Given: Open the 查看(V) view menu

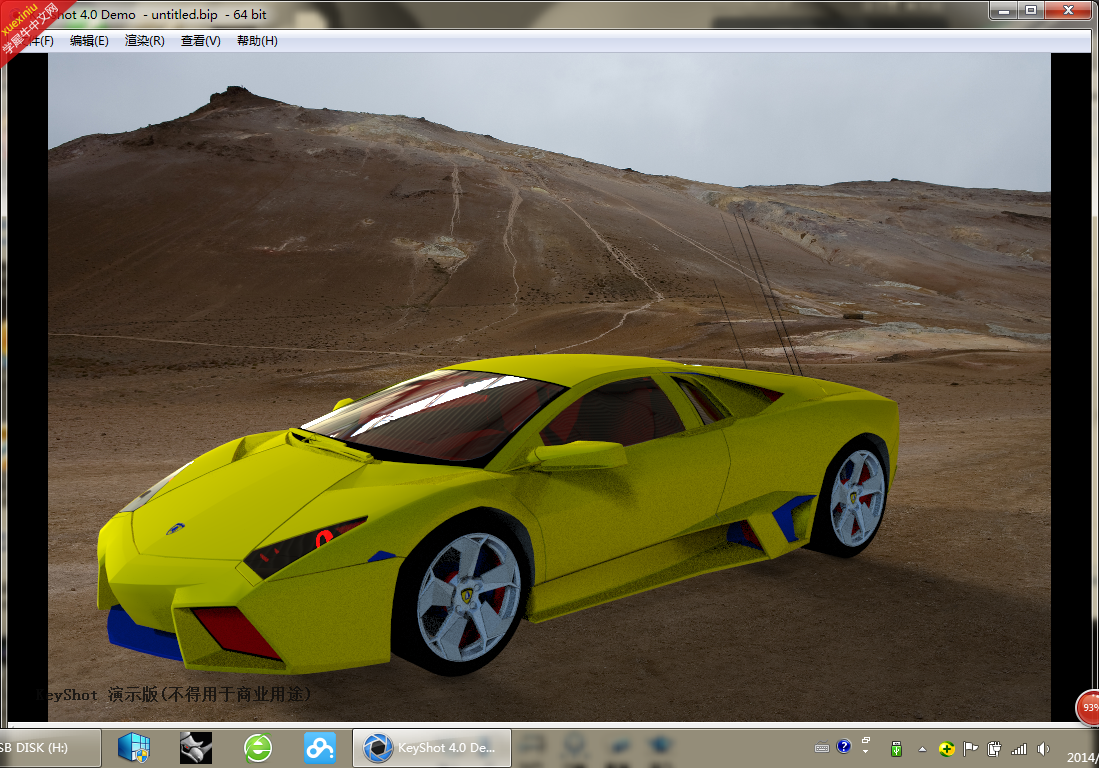Looking at the screenshot, I should [x=200, y=41].
